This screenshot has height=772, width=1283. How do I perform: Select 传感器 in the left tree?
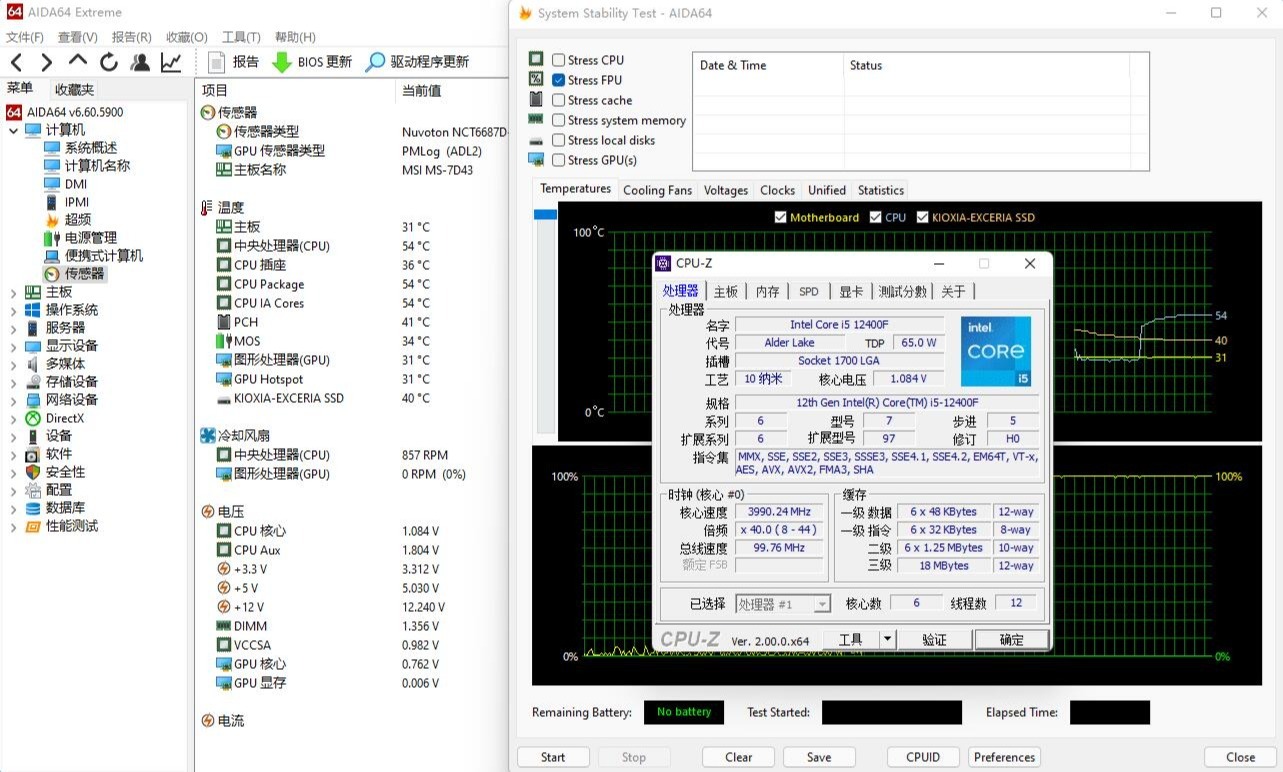[x=85, y=274]
